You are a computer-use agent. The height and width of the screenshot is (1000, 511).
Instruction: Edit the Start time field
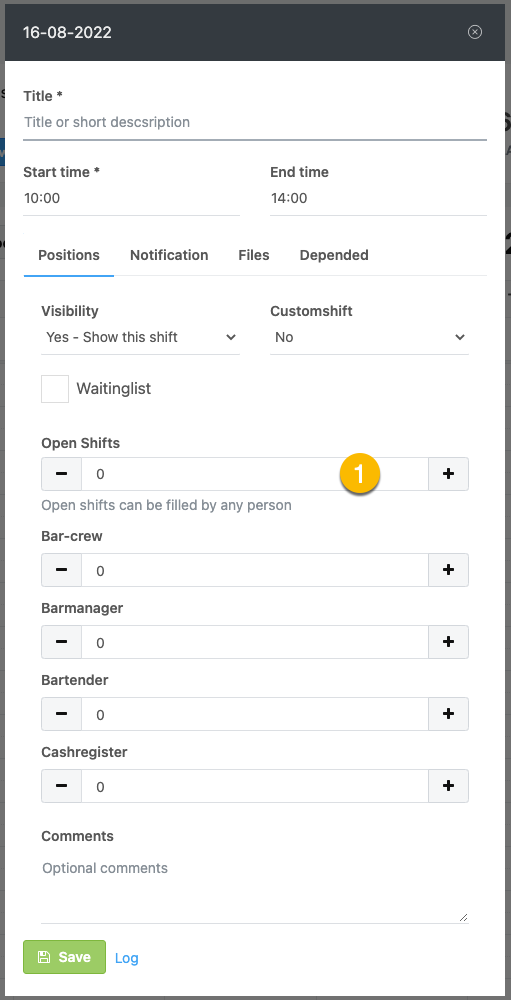[131, 198]
